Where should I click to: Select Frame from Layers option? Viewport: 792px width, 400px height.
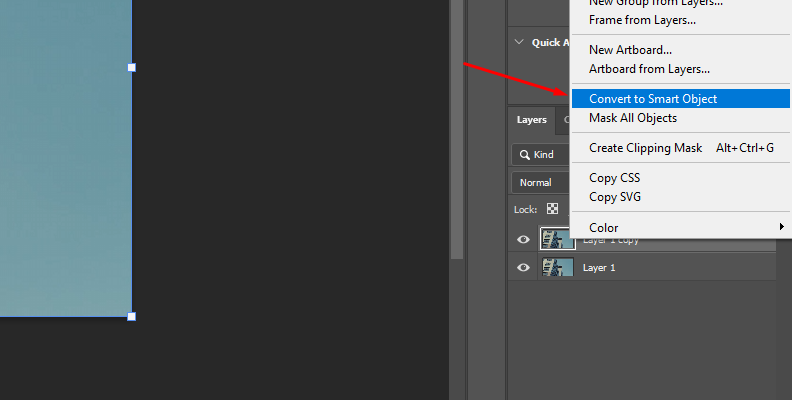(642, 20)
